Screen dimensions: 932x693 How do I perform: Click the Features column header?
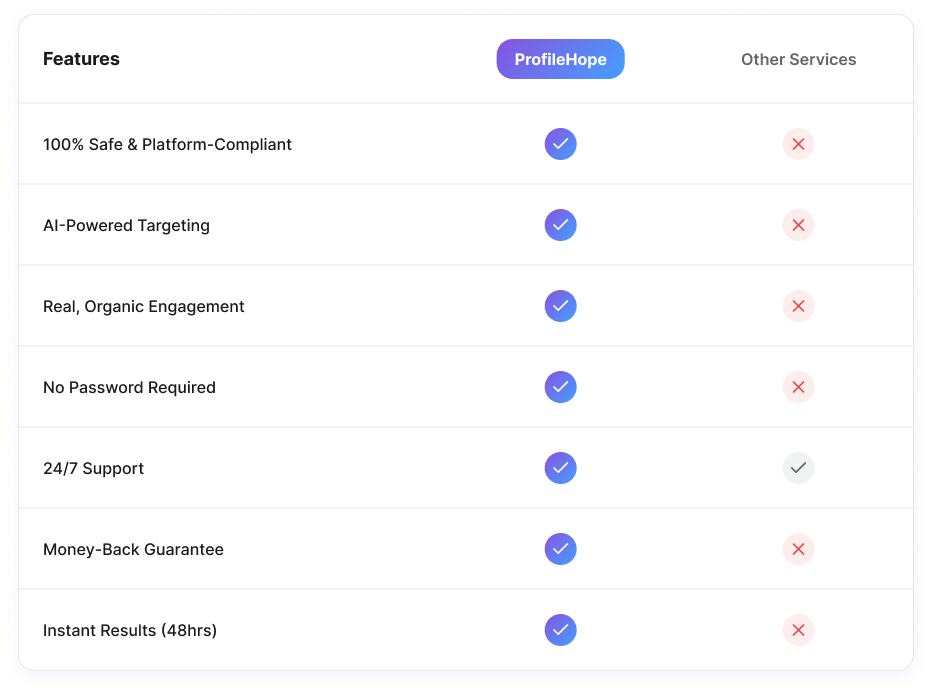point(81,59)
